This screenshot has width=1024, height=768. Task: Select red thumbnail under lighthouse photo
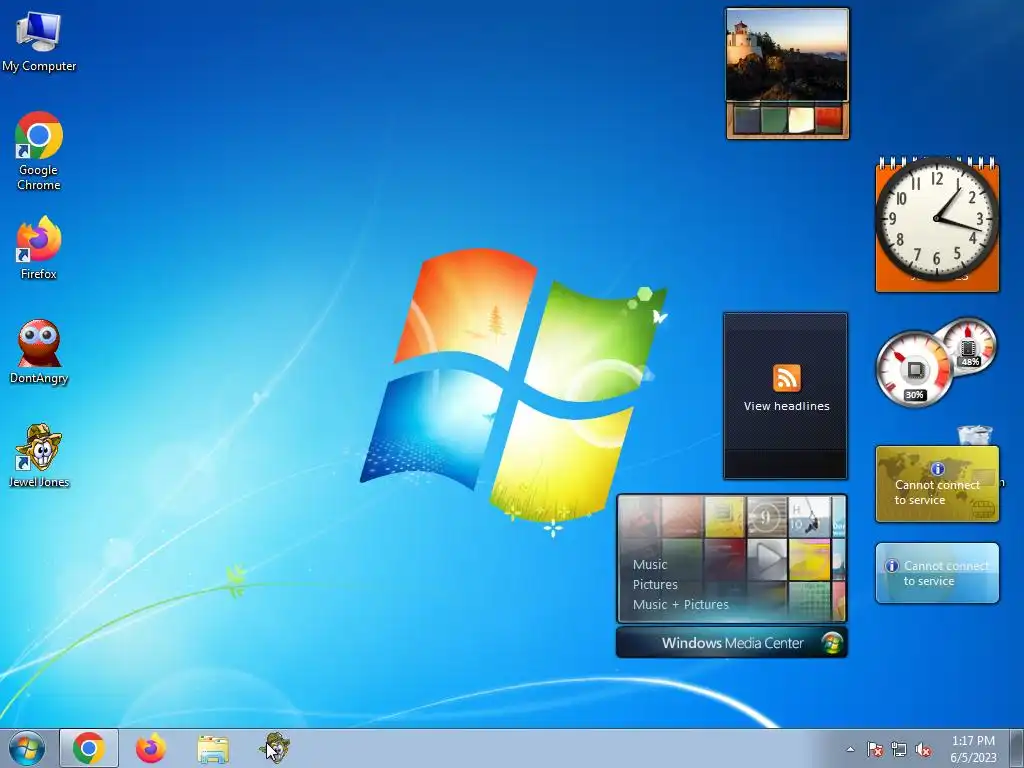828,120
